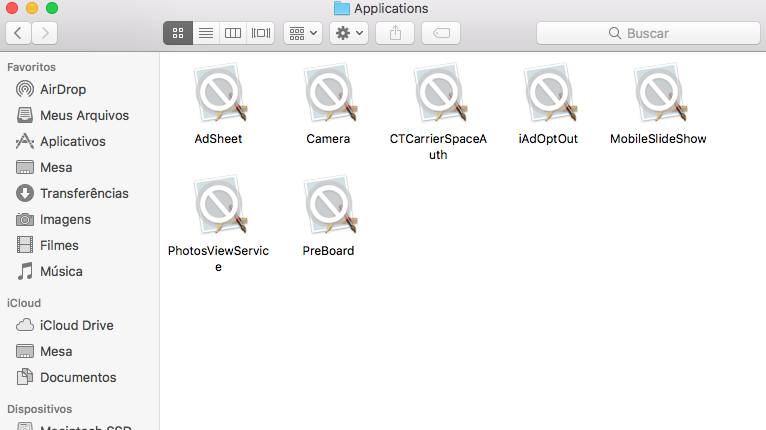Image resolution: width=766 pixels, height=430 pixels.
Task: Click the Applications folder icon in title bar
Action: point(342,8)
